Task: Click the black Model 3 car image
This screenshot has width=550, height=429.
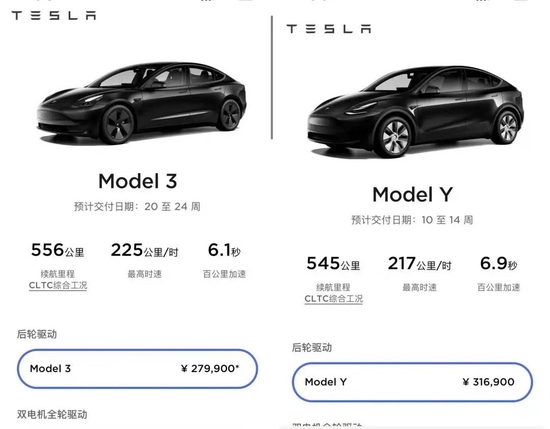Action: (142, 103)
